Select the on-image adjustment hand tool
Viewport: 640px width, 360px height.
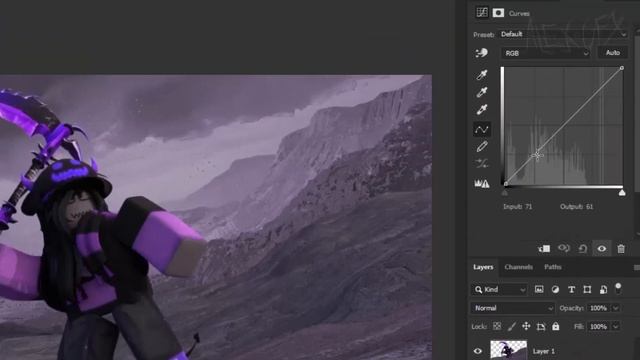(482, 53)
